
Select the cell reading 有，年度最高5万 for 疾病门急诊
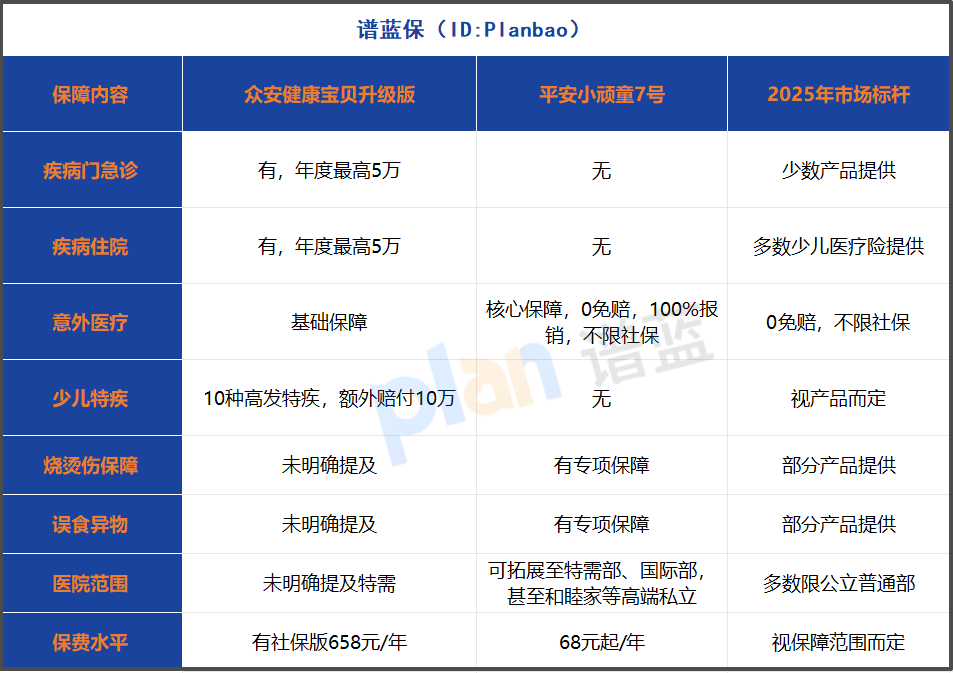(328, 170)
